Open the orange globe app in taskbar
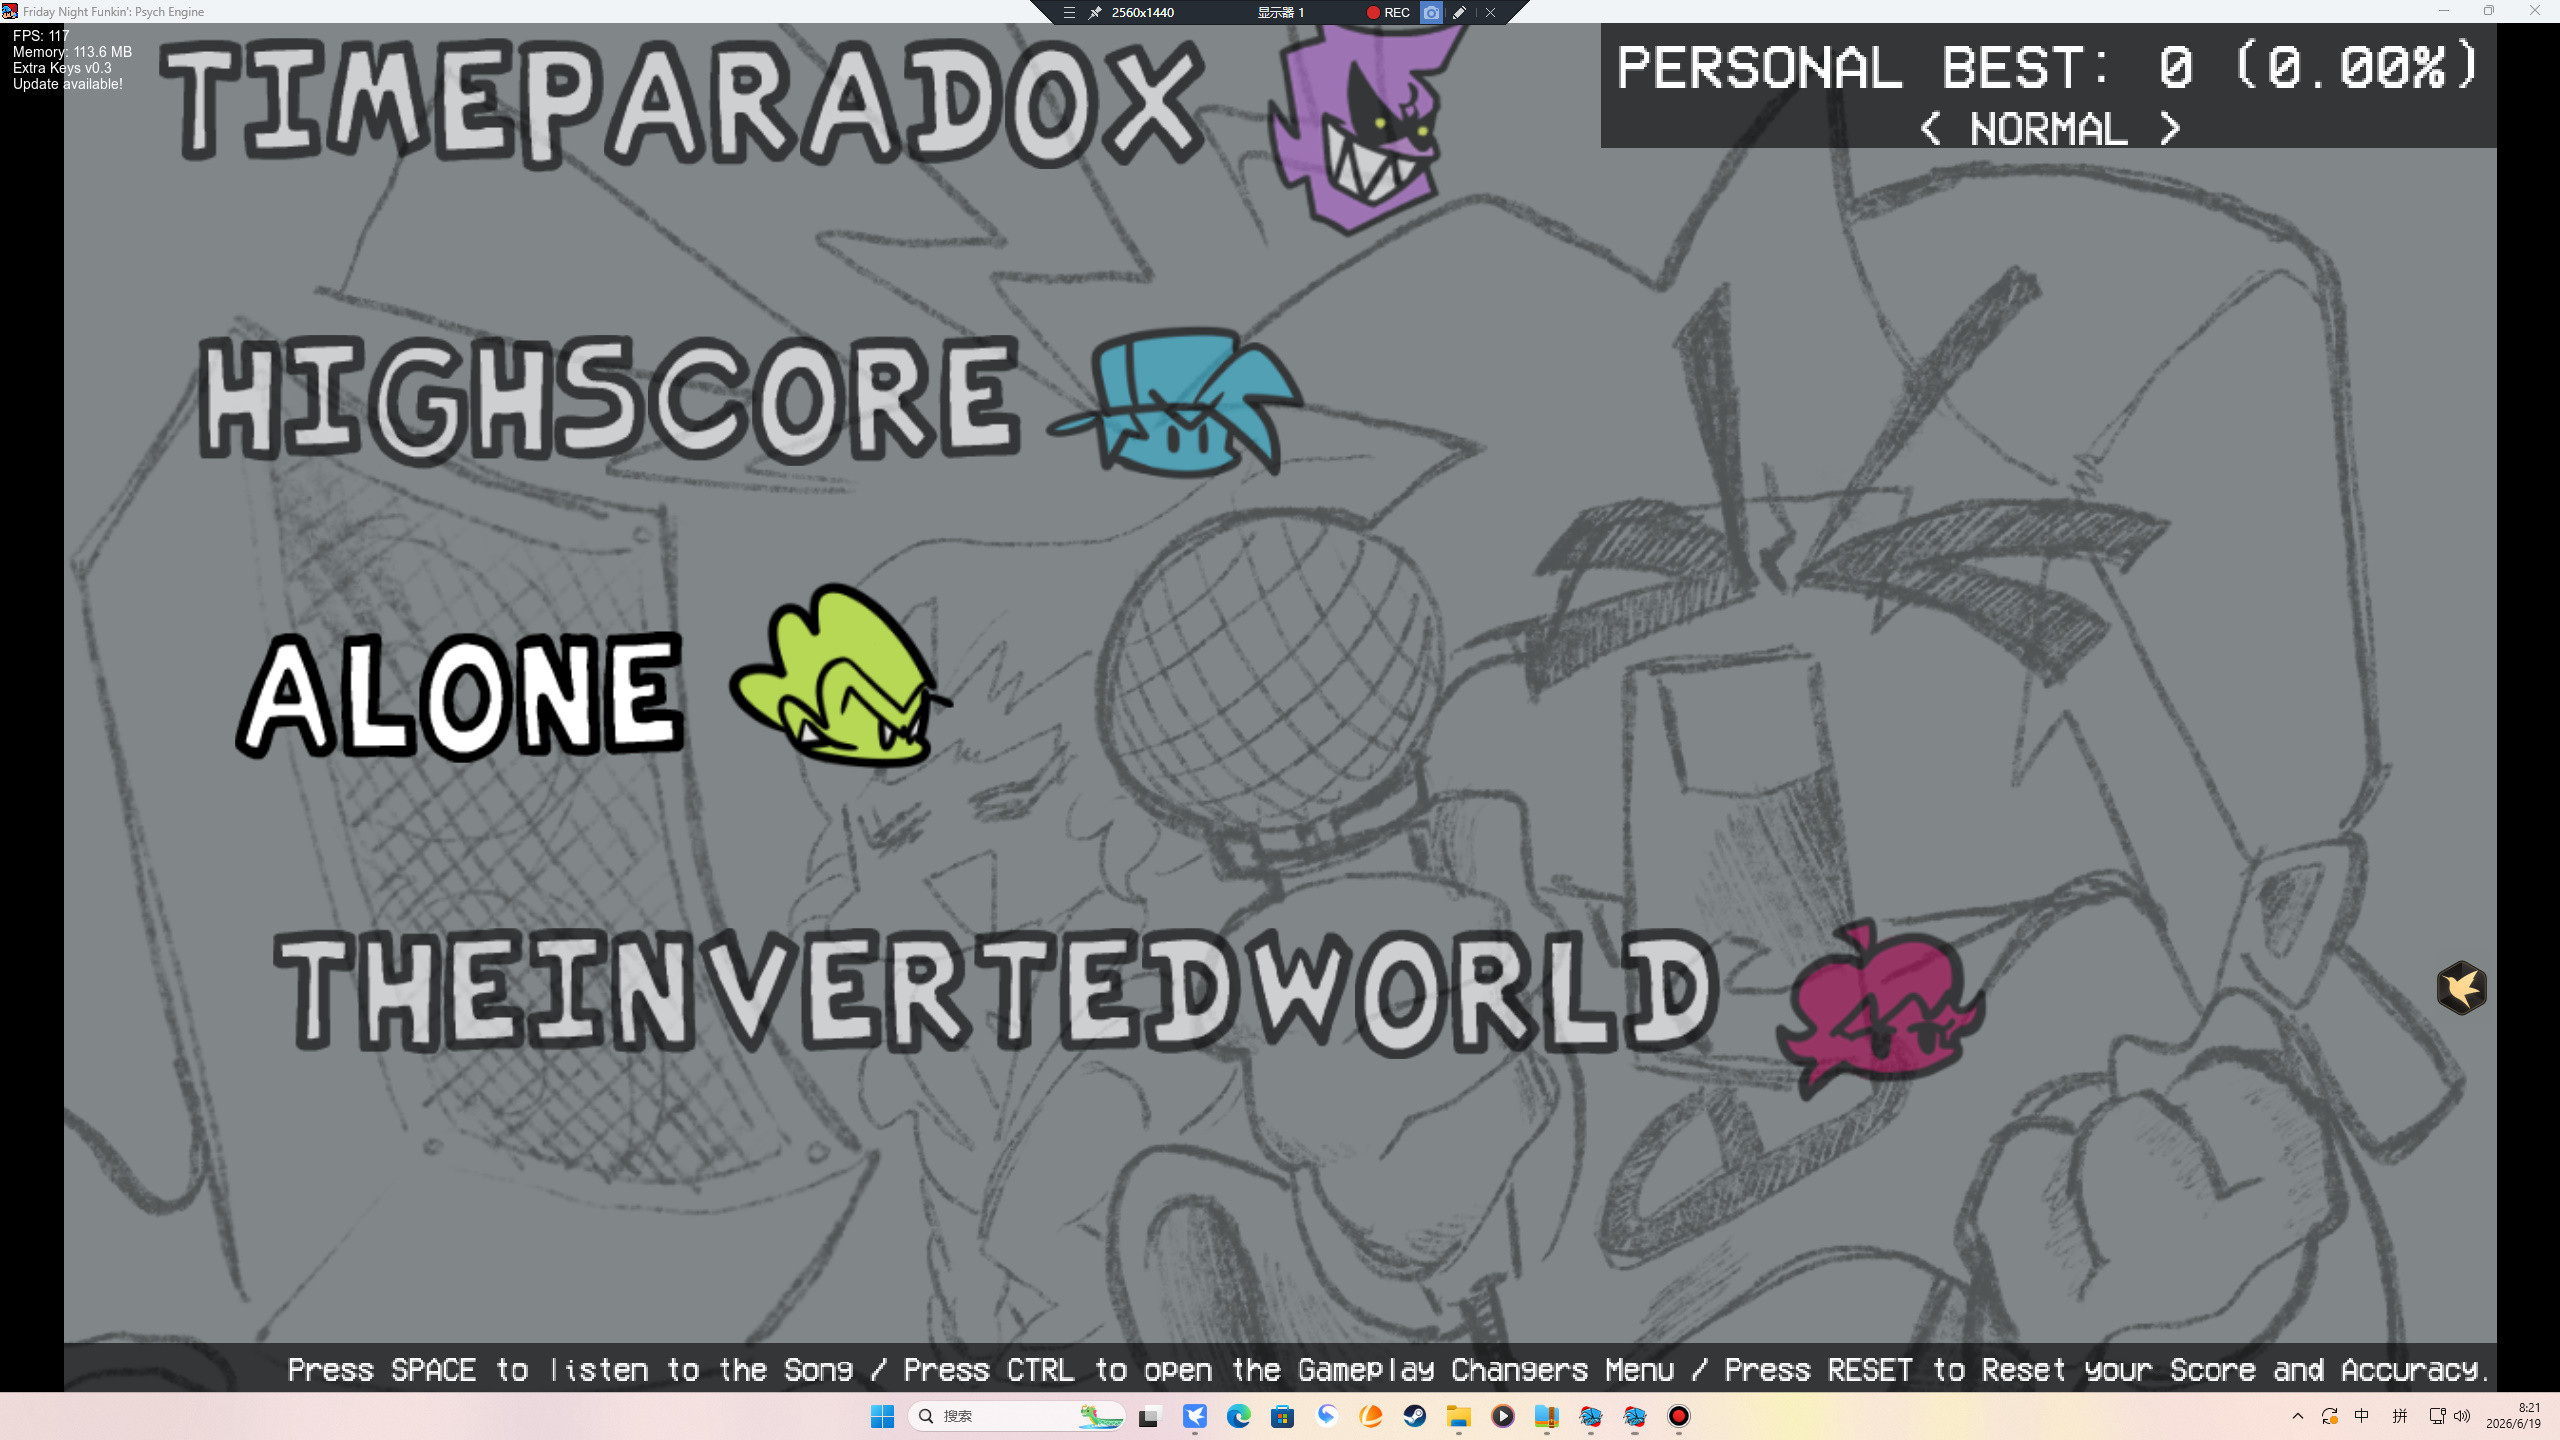 click(1371, 1416)
